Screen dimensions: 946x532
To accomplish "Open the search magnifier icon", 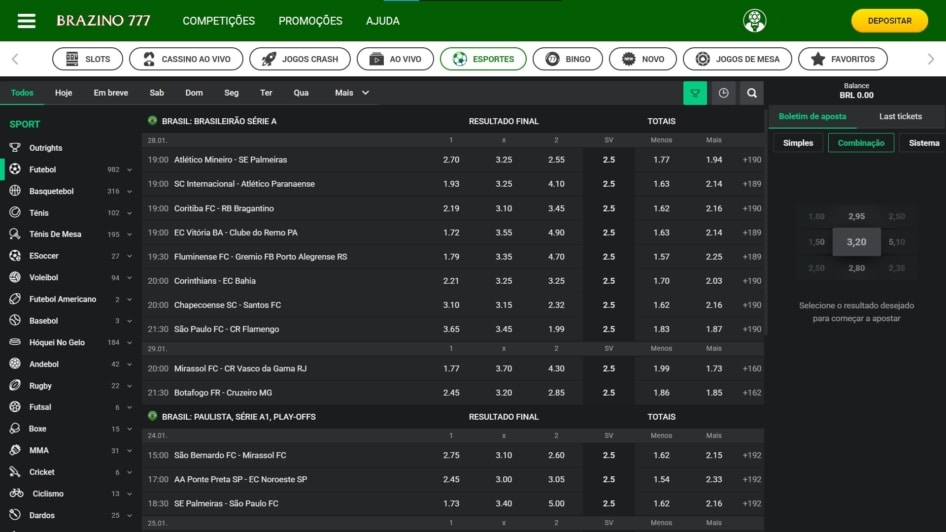I will point(752,93).
